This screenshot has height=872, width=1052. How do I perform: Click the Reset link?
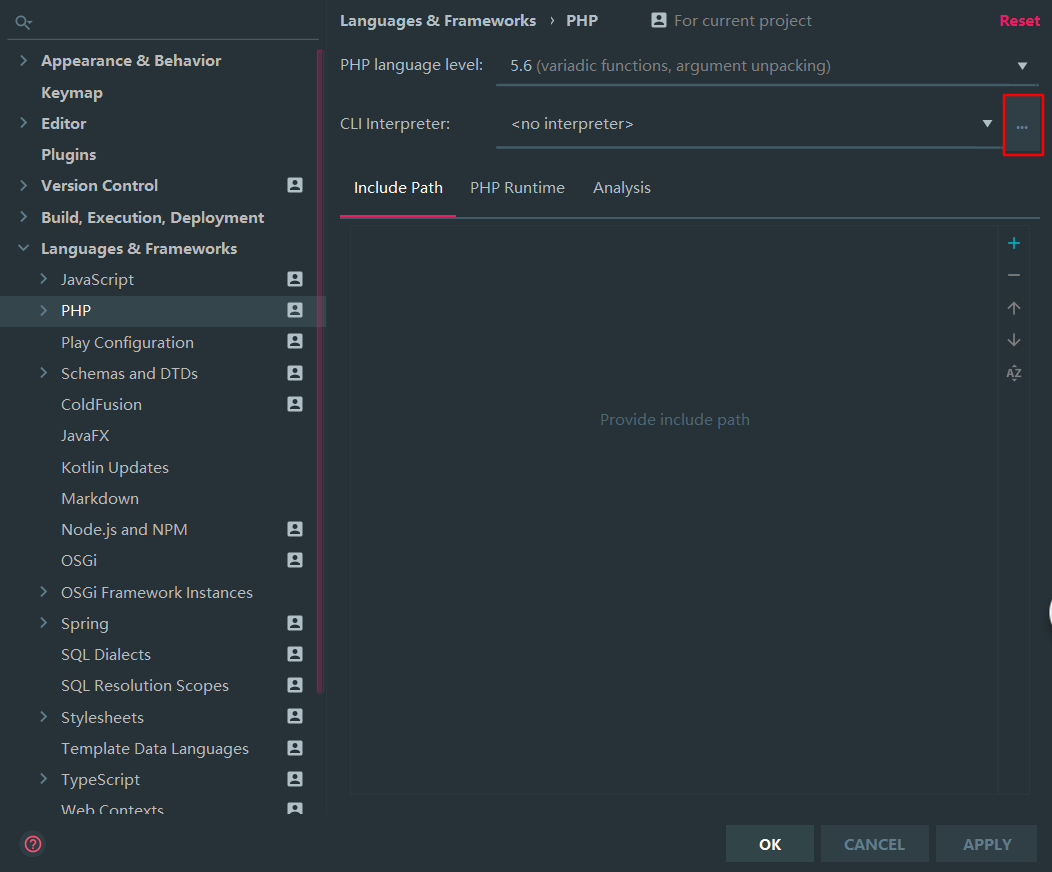(1019, 20)
